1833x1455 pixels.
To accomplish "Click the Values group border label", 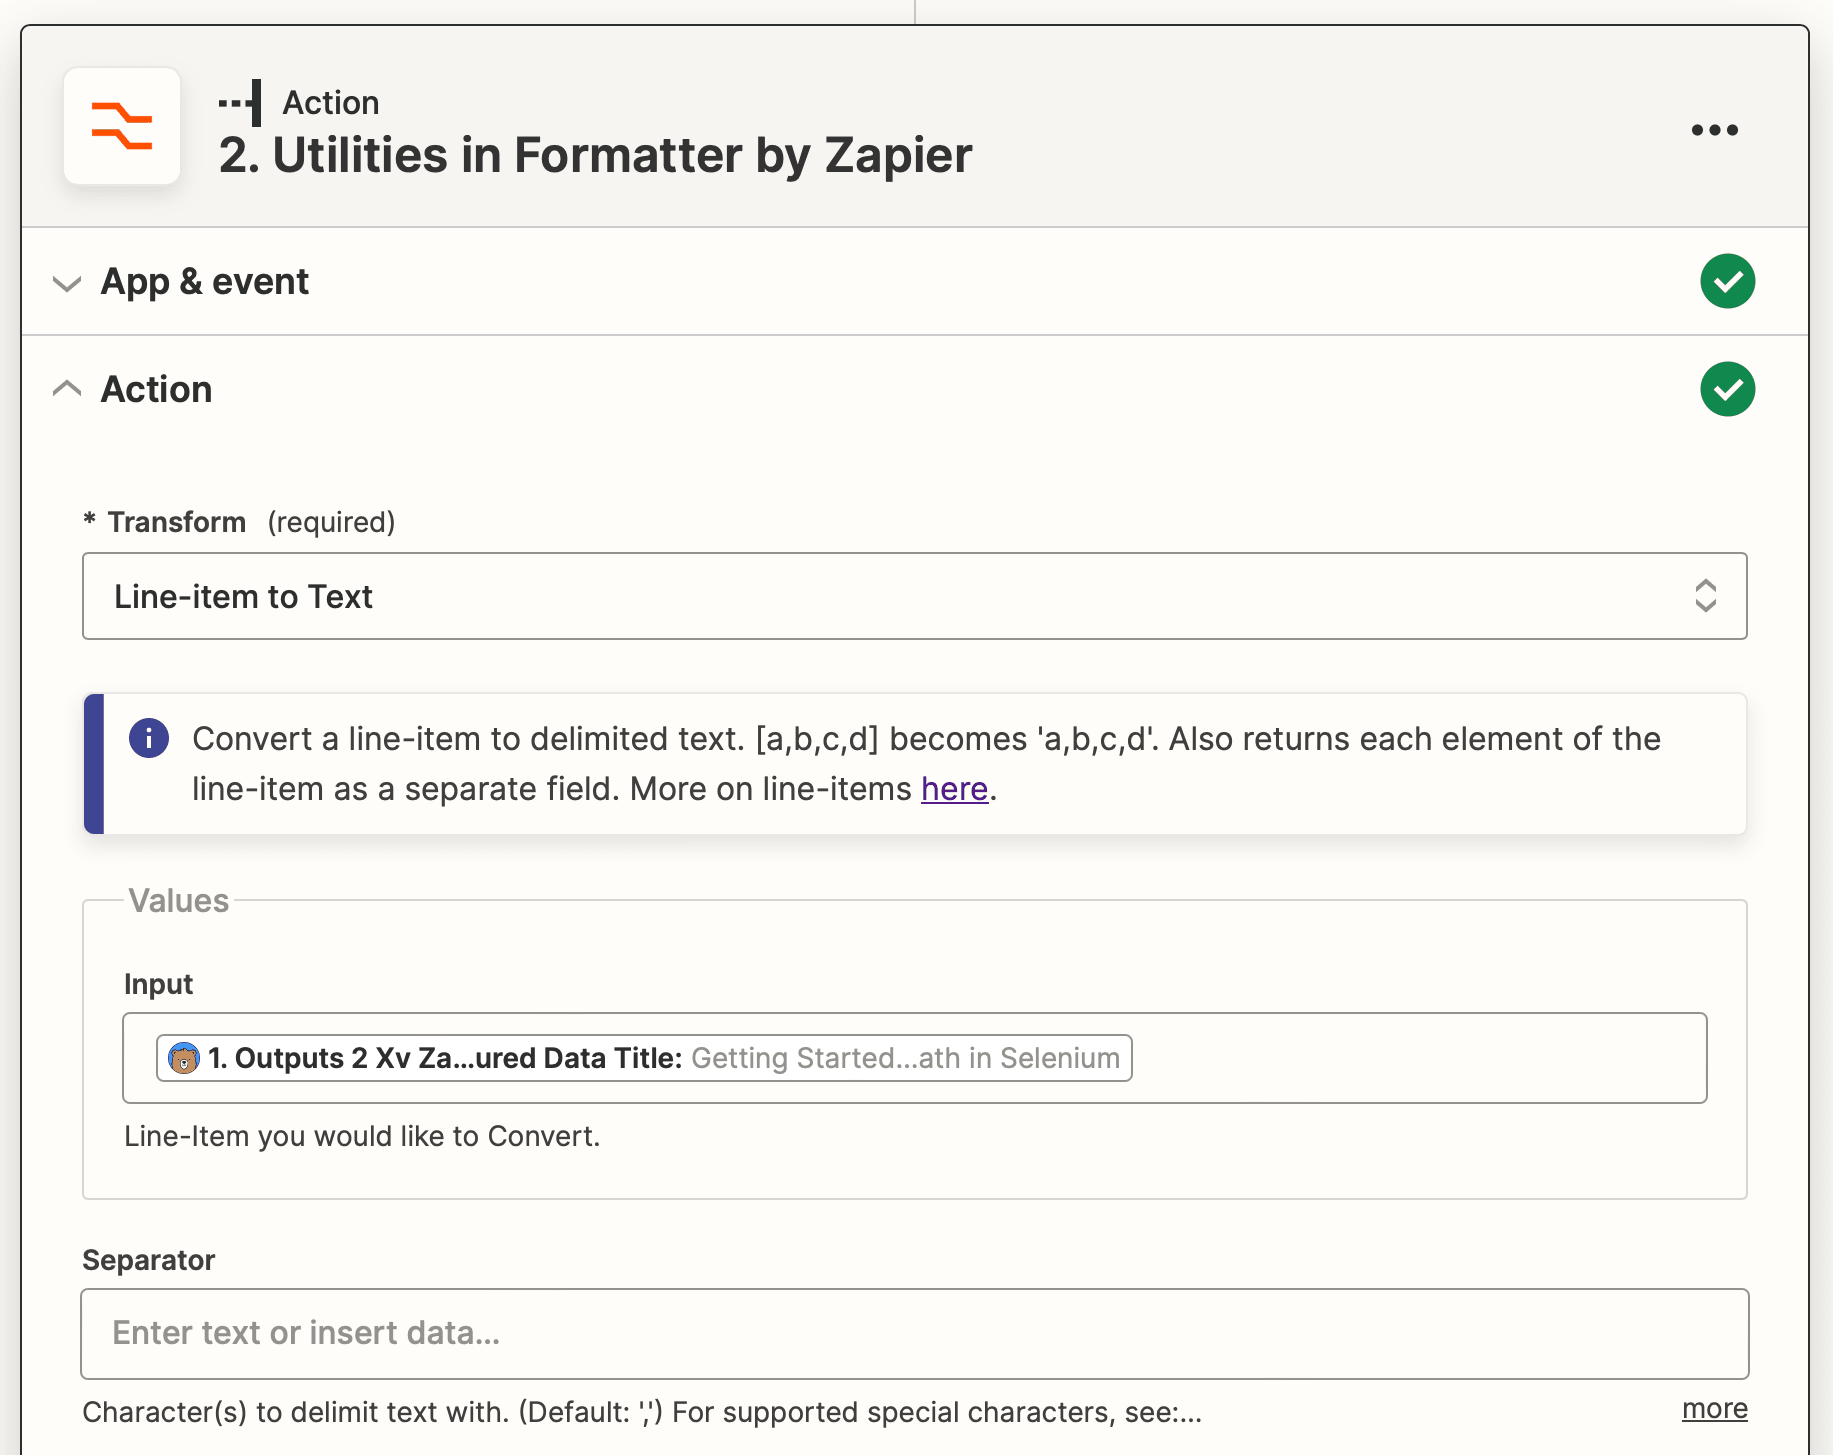I will (178, 900).
